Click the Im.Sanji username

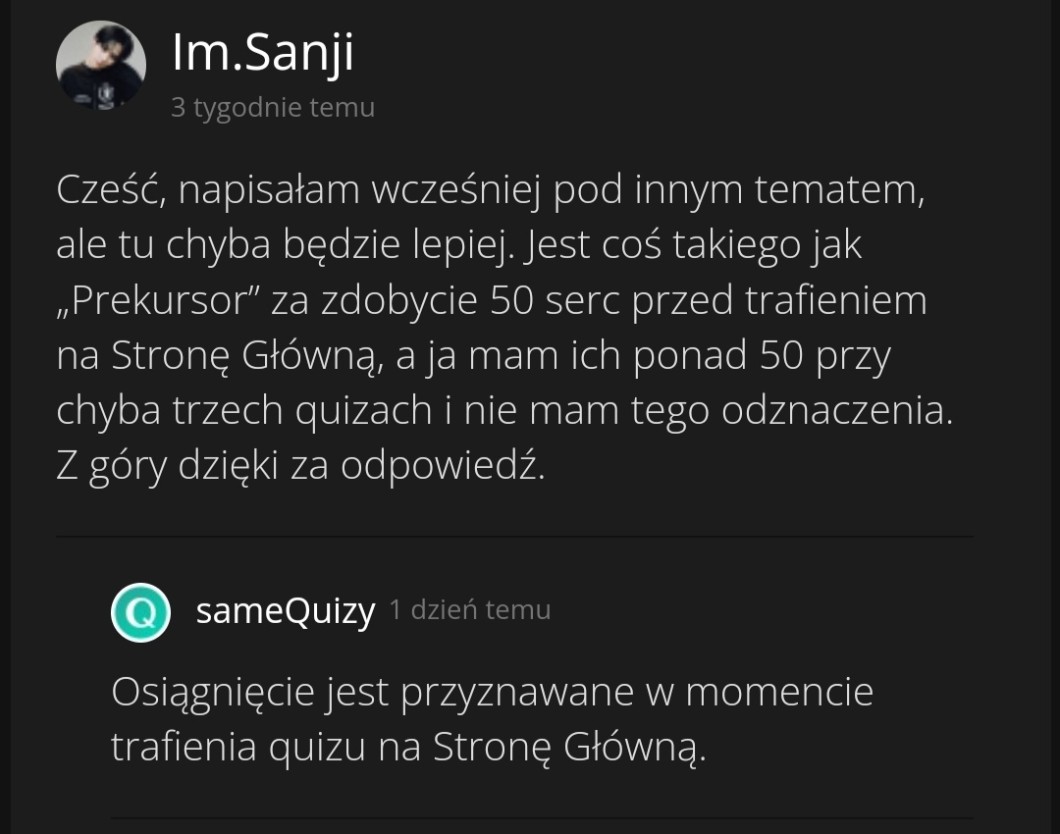click(263, 54)
